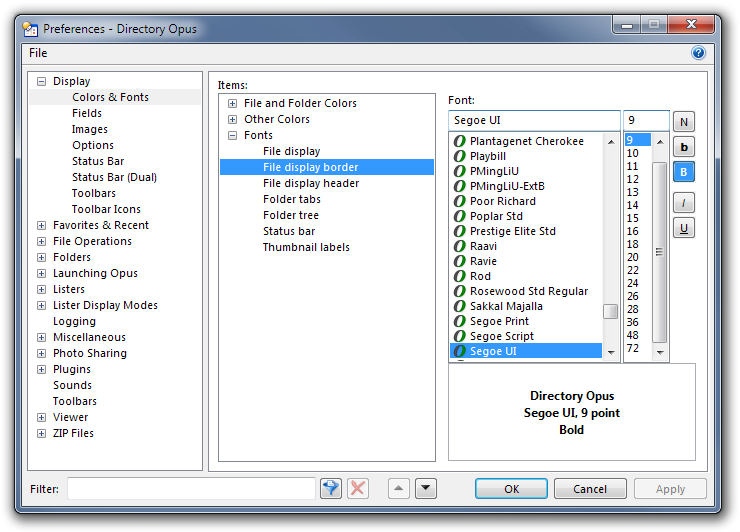Image resolution: width=740 pixels, height=532 pixels.
Task: Click the down arrow button near OK
Action: click(x=426, y=488)
